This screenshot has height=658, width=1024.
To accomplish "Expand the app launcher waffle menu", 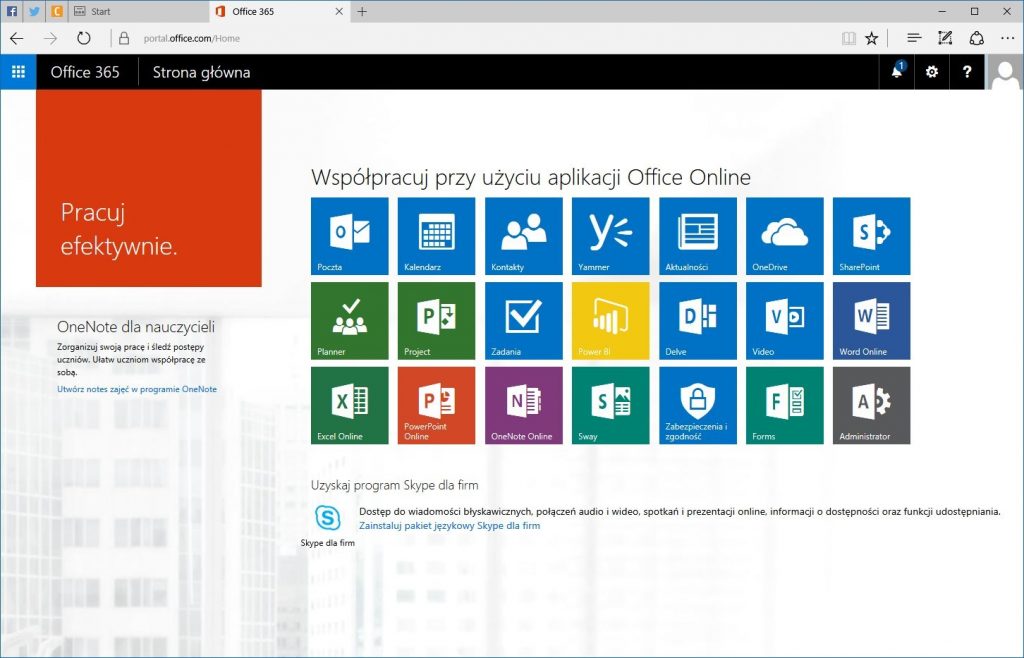I will pos(18,72).
